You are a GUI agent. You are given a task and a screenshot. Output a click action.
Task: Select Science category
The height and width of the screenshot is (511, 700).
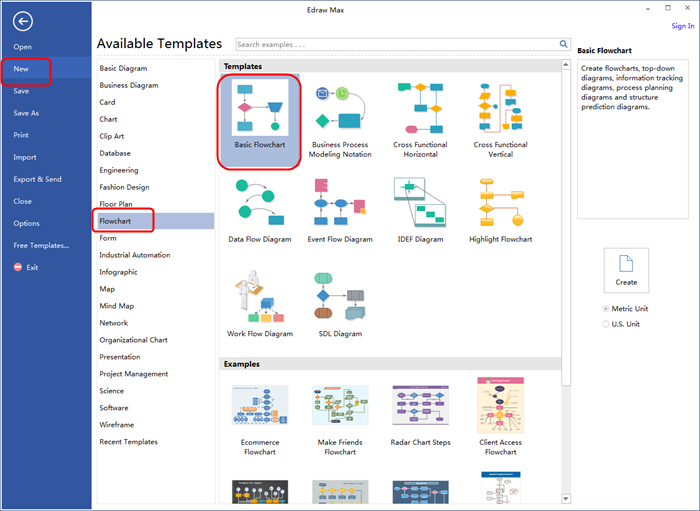(111, 391)
